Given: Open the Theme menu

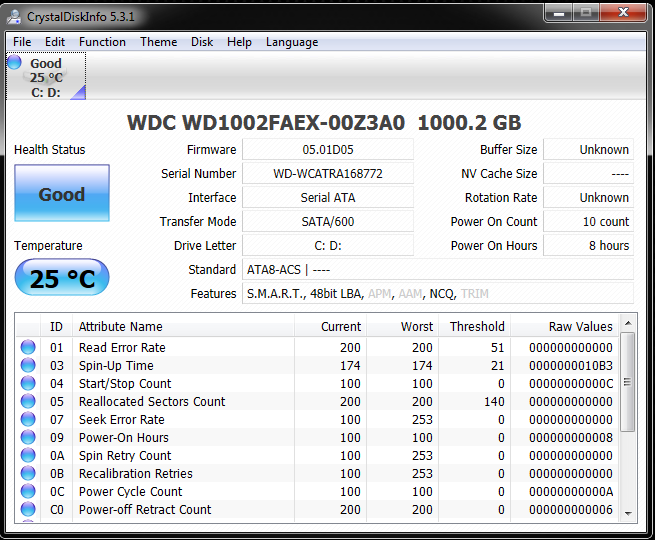Looking at the screenshot, I should point(158,42).
